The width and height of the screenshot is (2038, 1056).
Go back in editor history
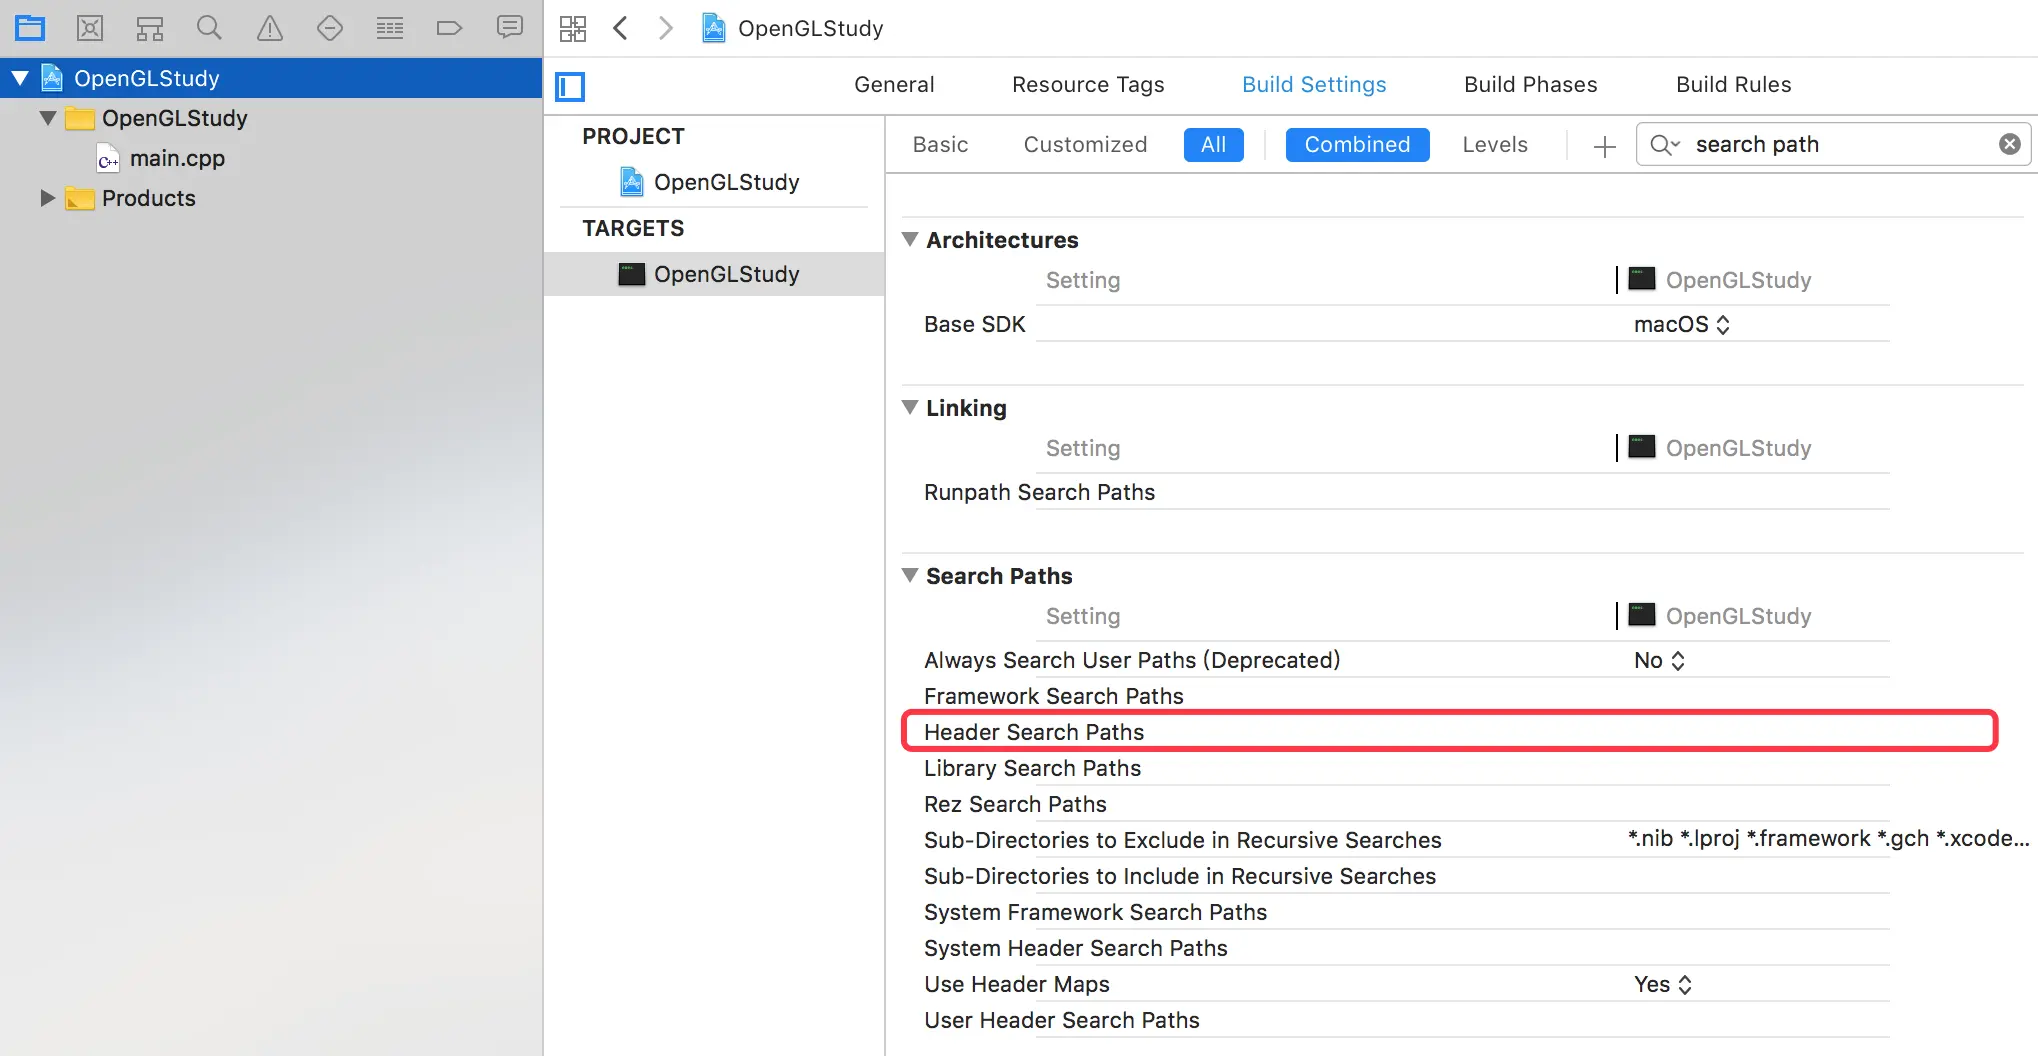(620, 28)
